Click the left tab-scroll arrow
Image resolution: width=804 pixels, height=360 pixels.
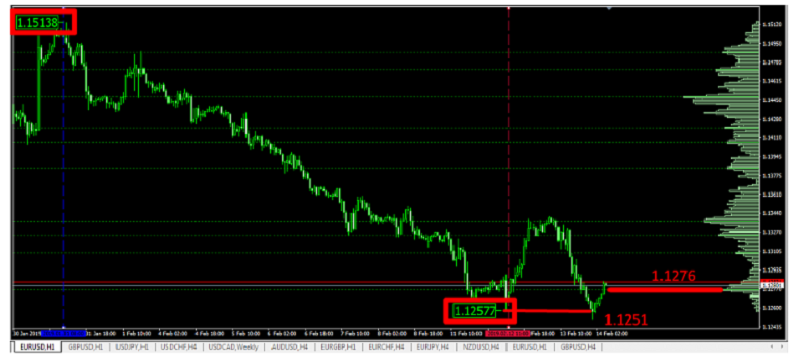(x=772, y=347)
